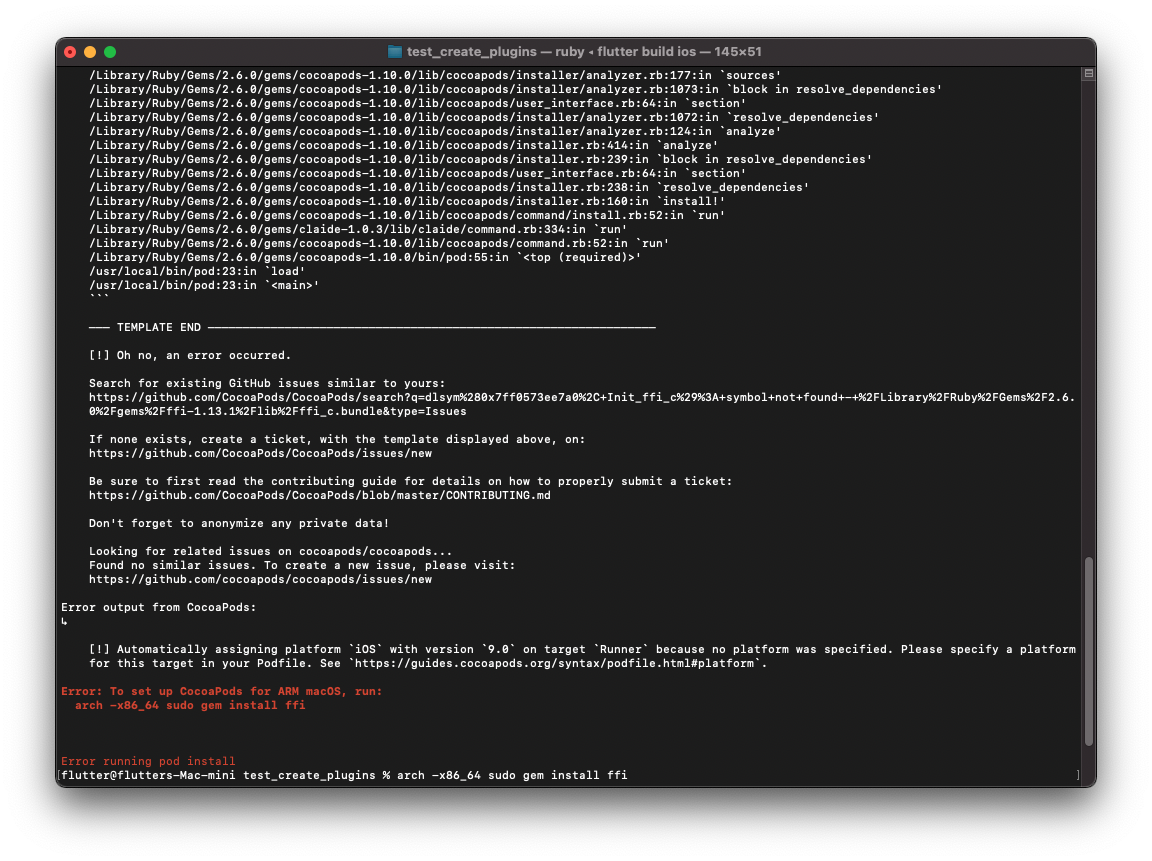
Task: Click the 'TEMPLATE END' separator label
Action: (x=159, y=327)
